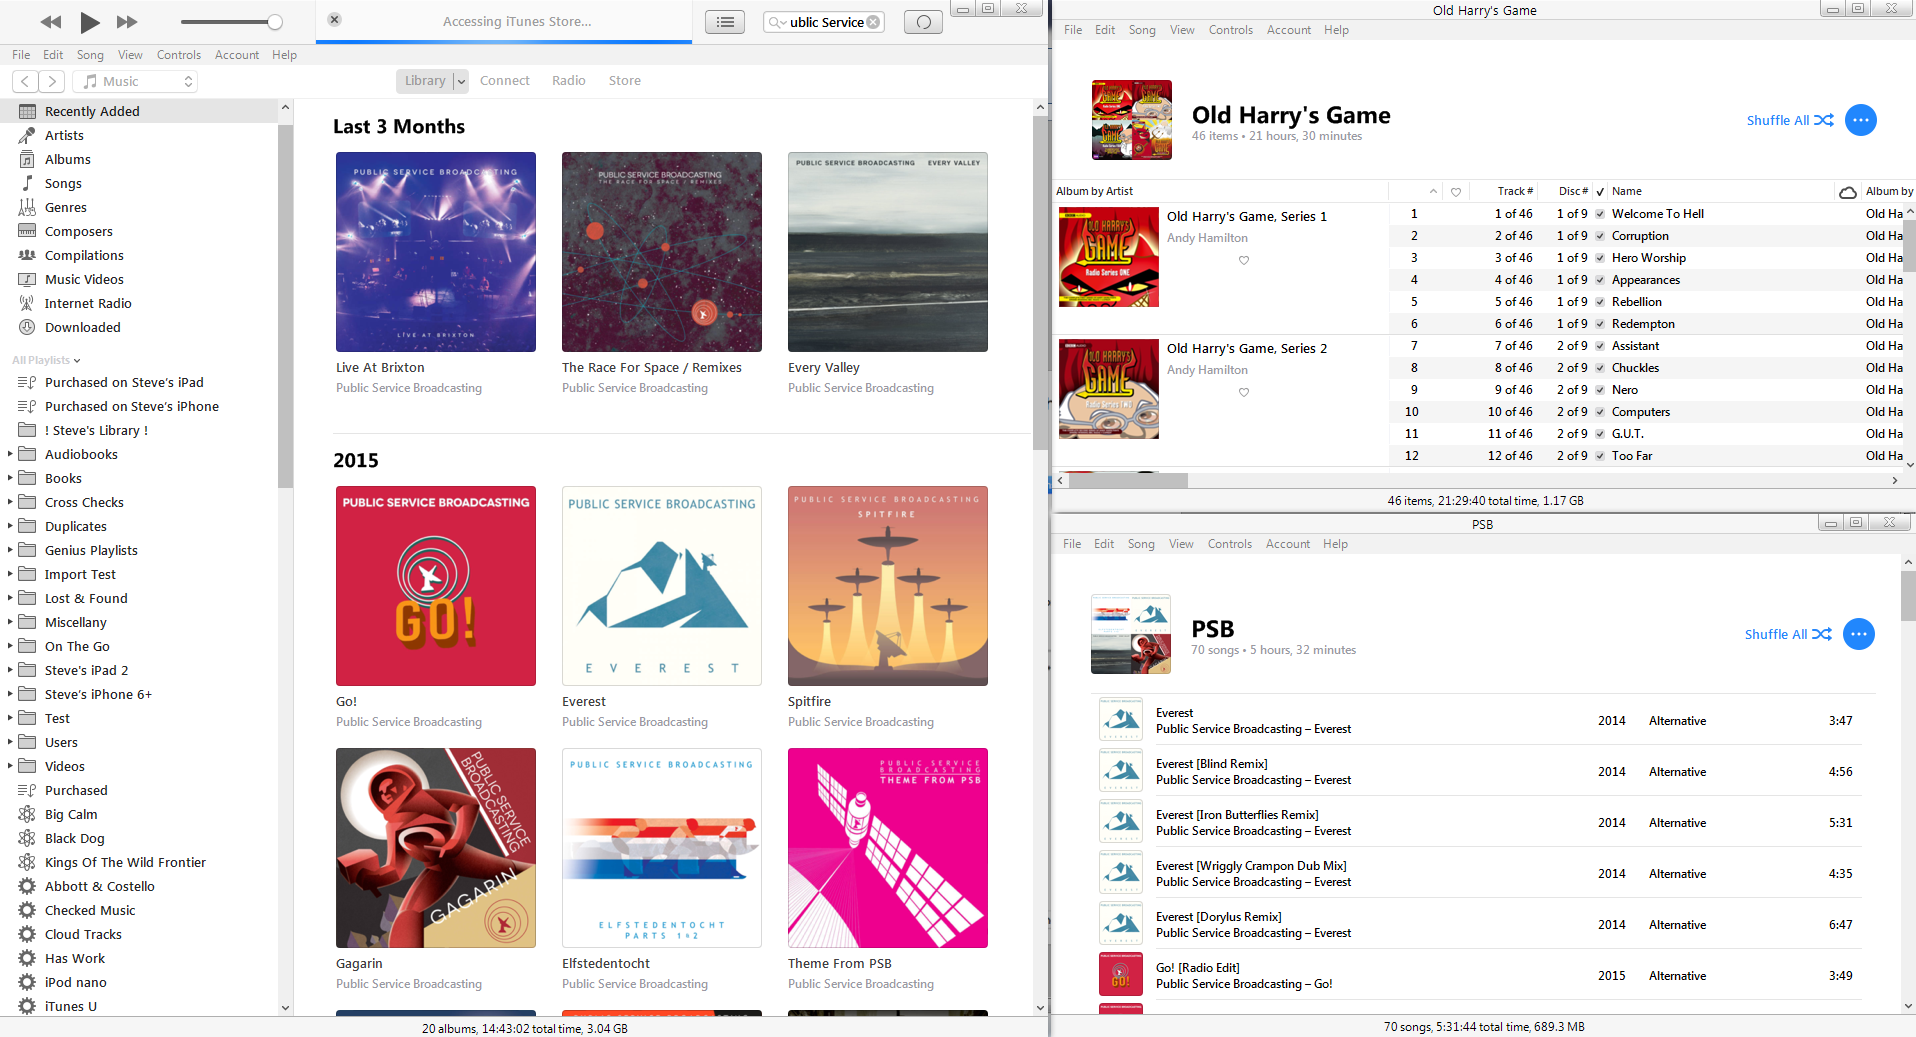Open the Radio tab
The image size is (1916, 1037).
tap(569, 81)
